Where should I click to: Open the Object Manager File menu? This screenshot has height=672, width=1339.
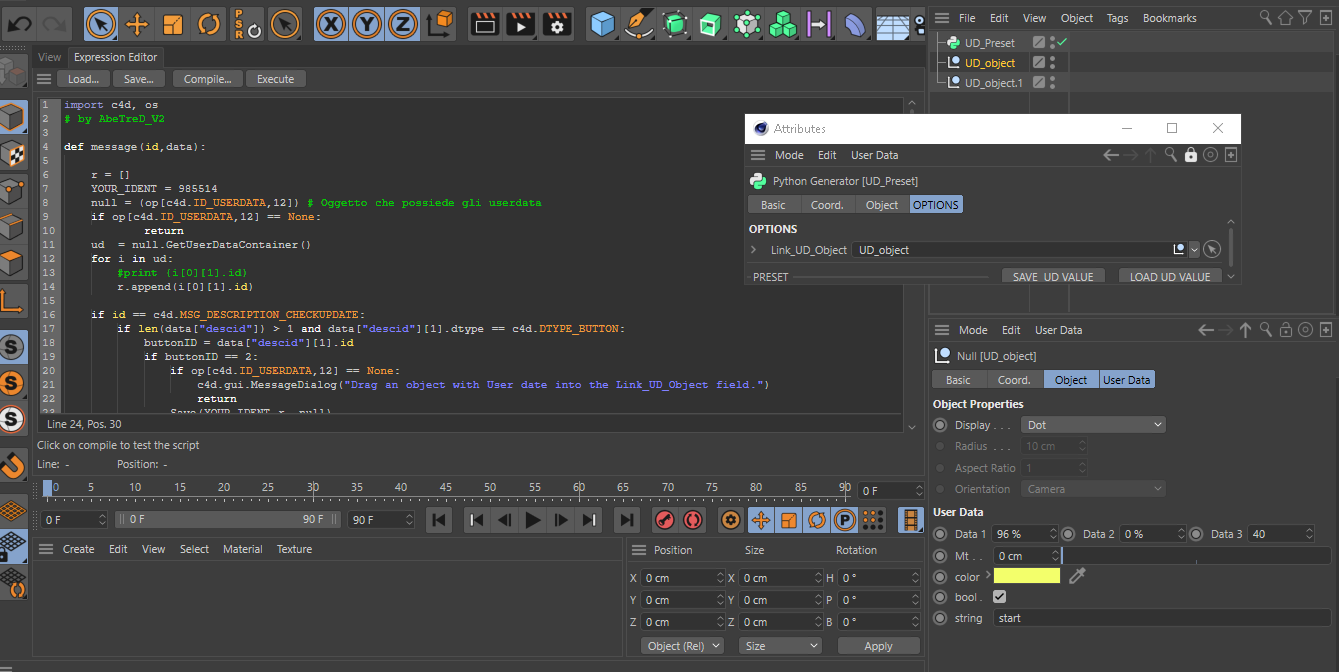pos(967,18)
